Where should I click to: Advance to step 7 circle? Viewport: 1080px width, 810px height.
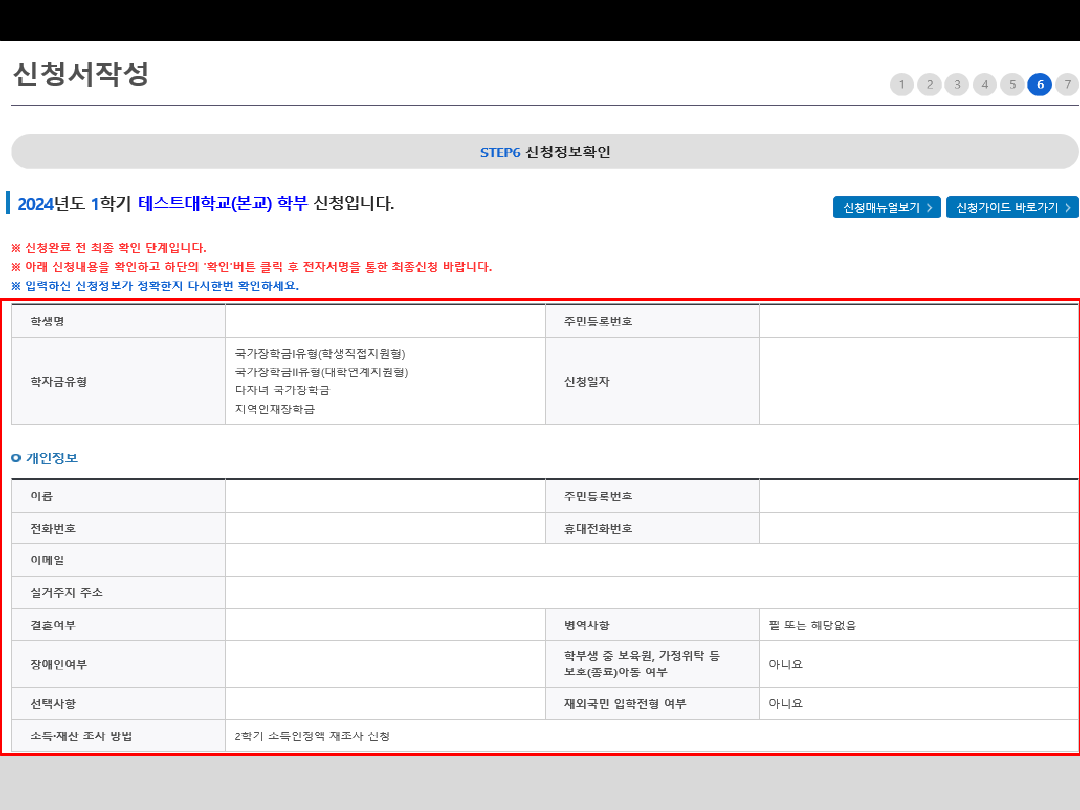pyautogui.click(x=1067, y=84)
